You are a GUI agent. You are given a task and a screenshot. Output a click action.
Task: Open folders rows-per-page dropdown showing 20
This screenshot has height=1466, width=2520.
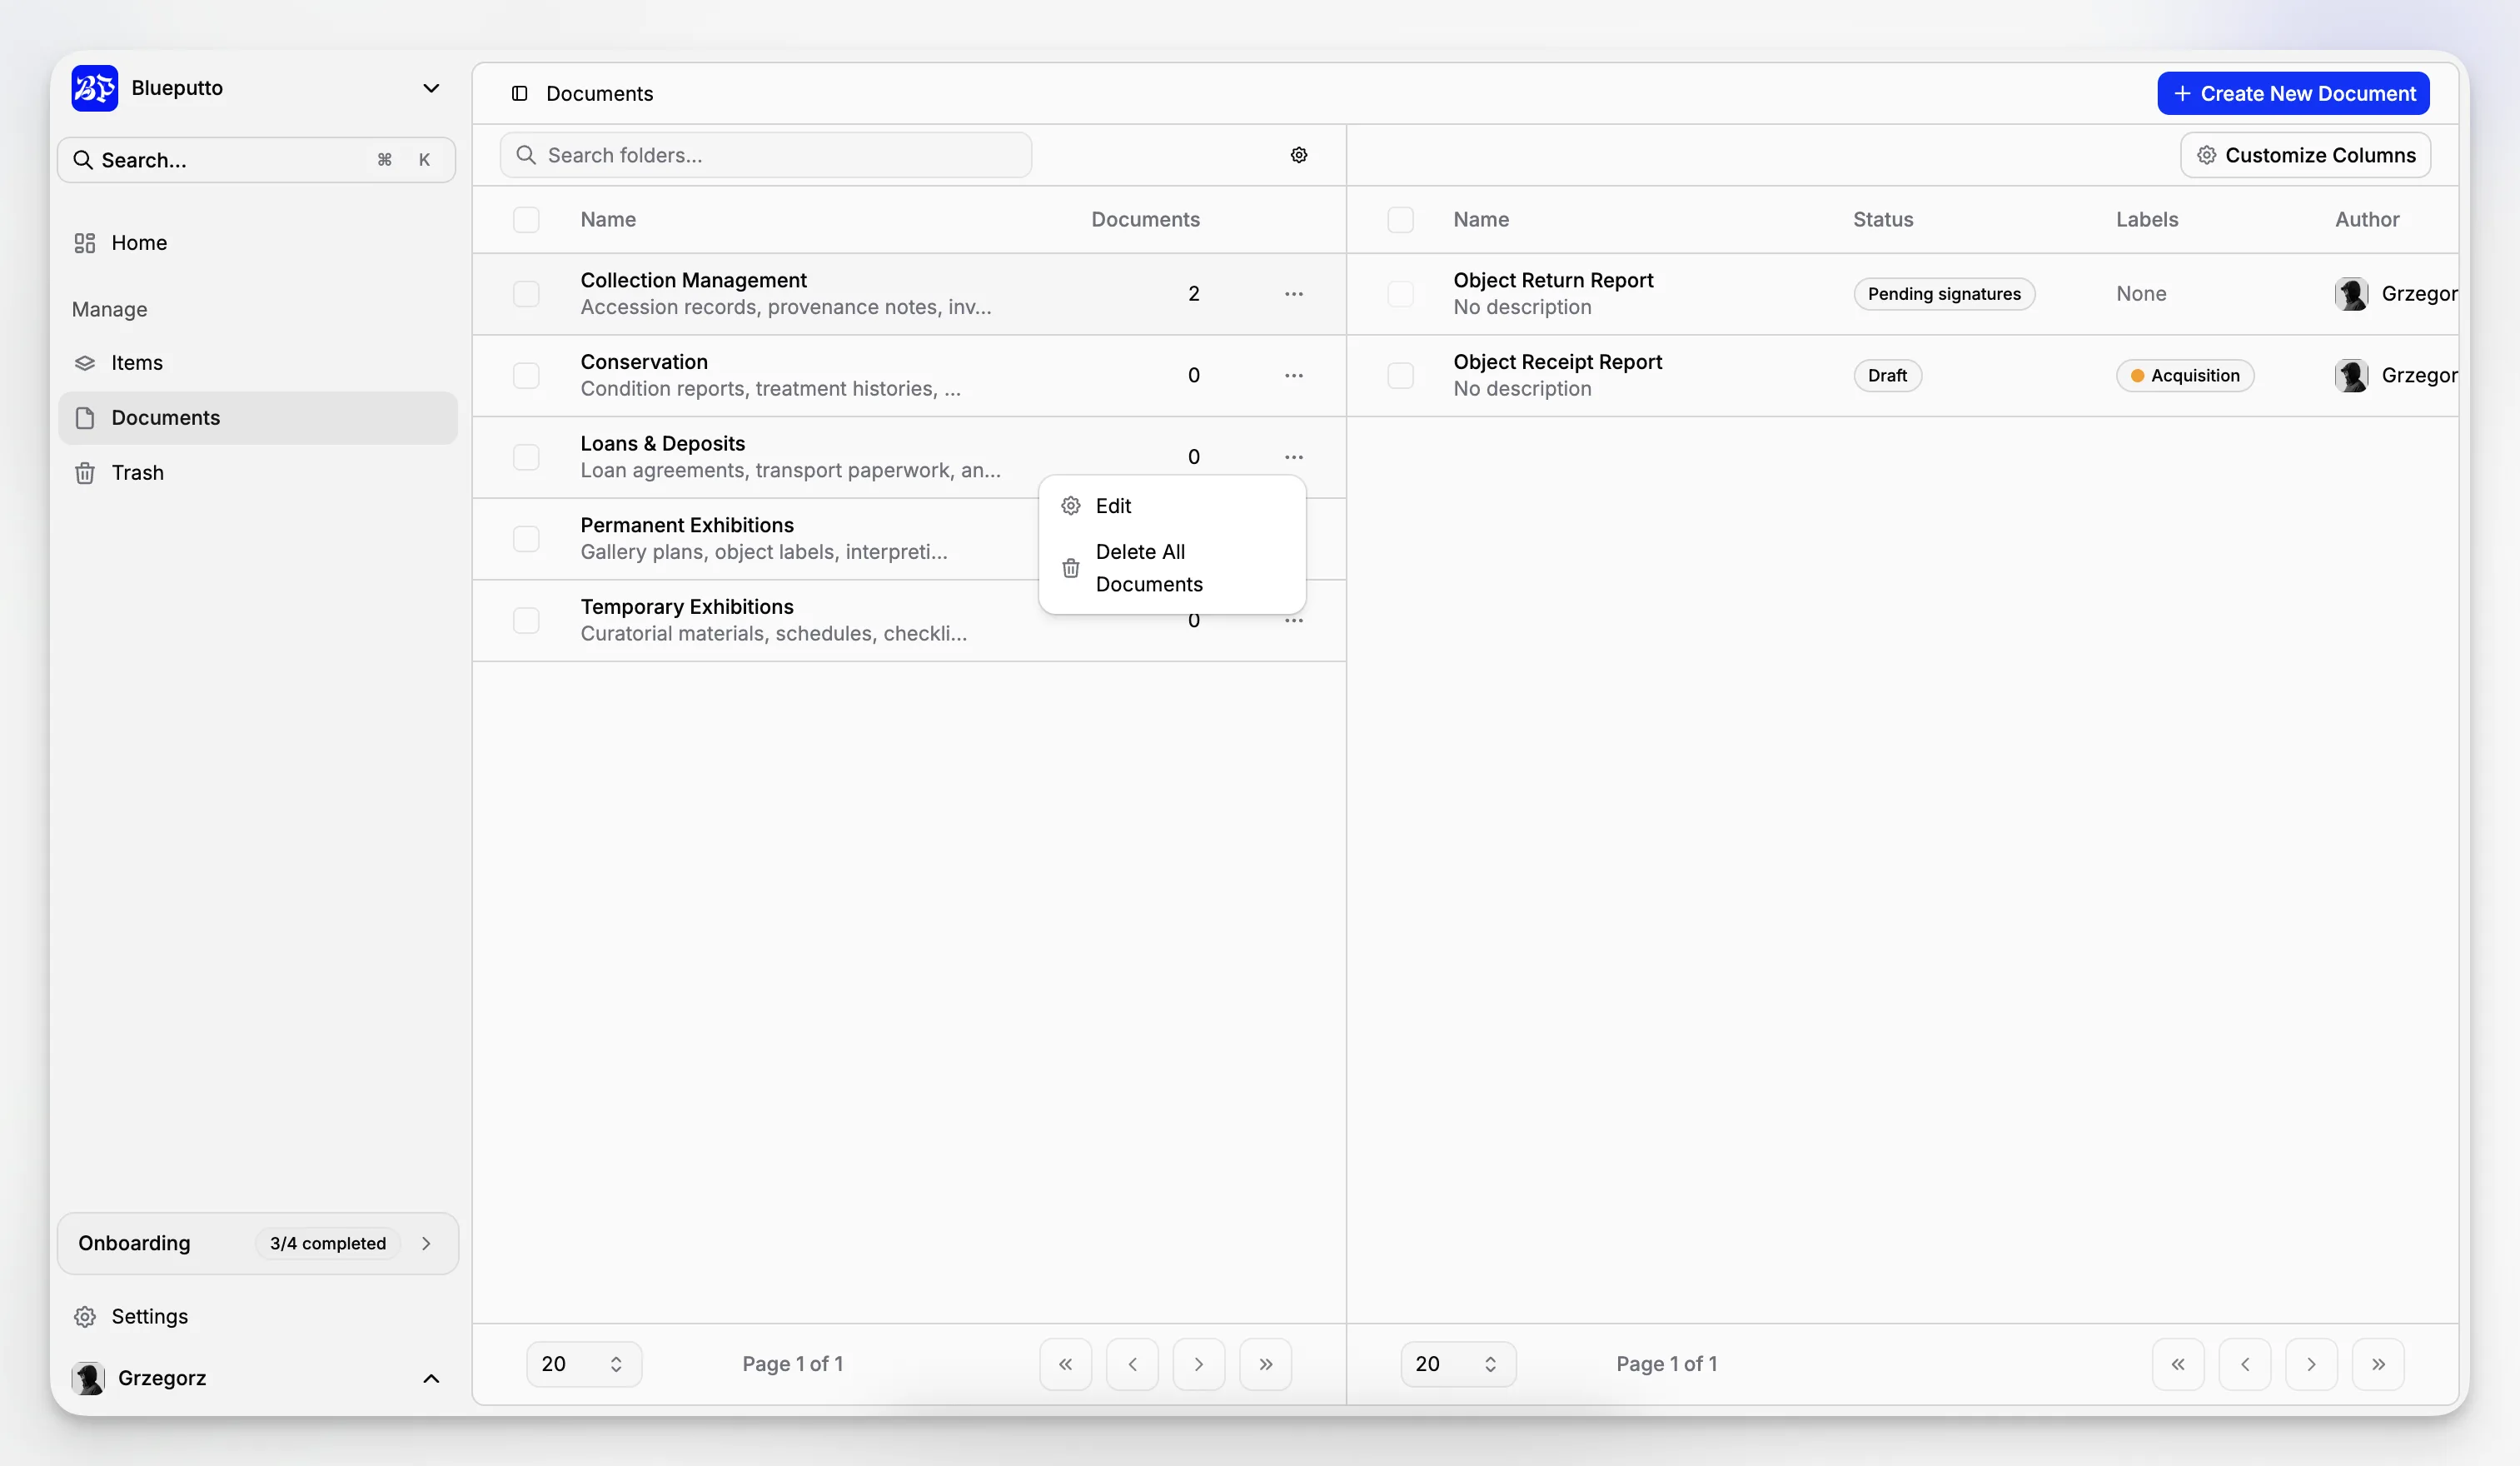pos(584,1364)
